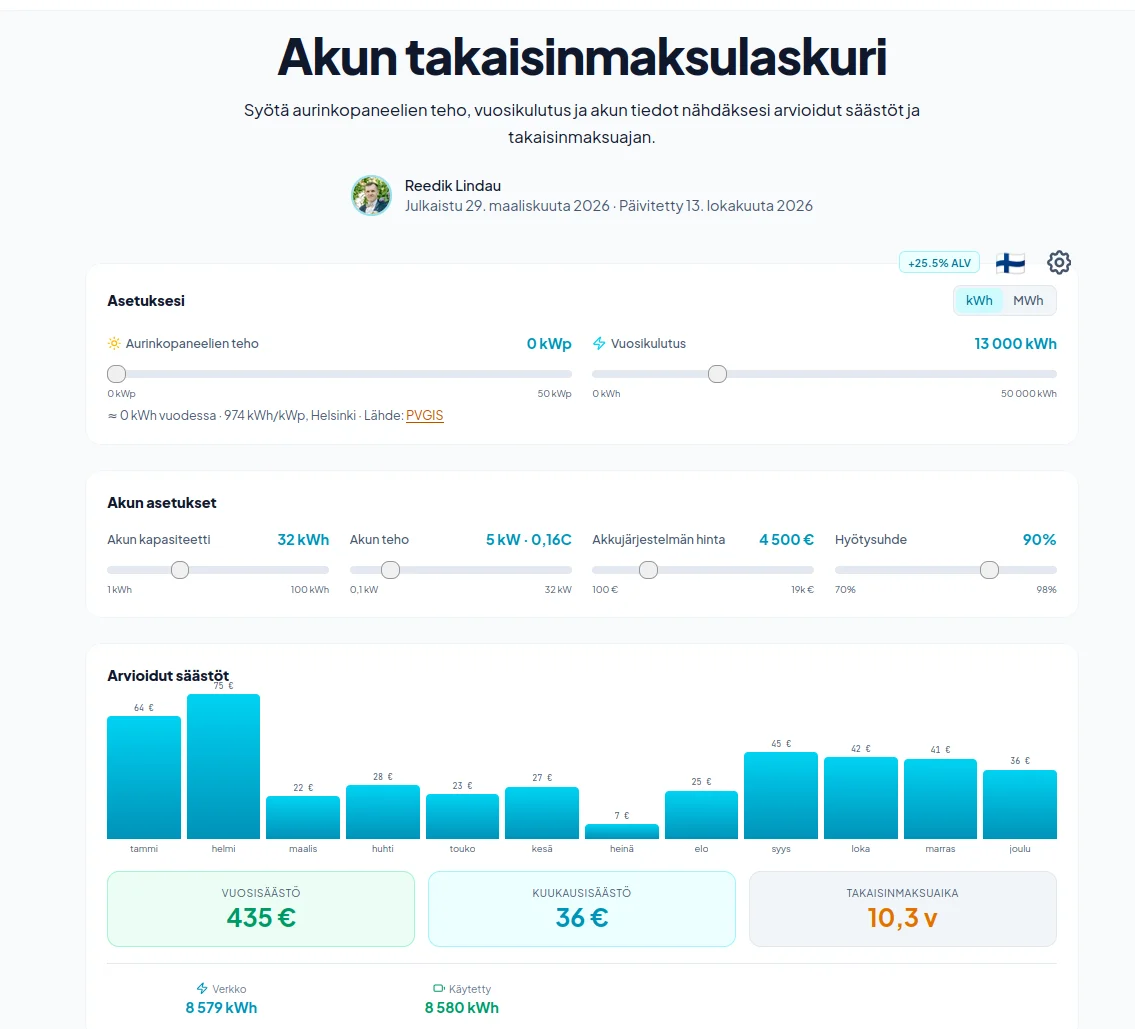Switch units to kWh
Viewport: 1135px width, 1029px height.
pyautogui.click(x=979, y=300)
